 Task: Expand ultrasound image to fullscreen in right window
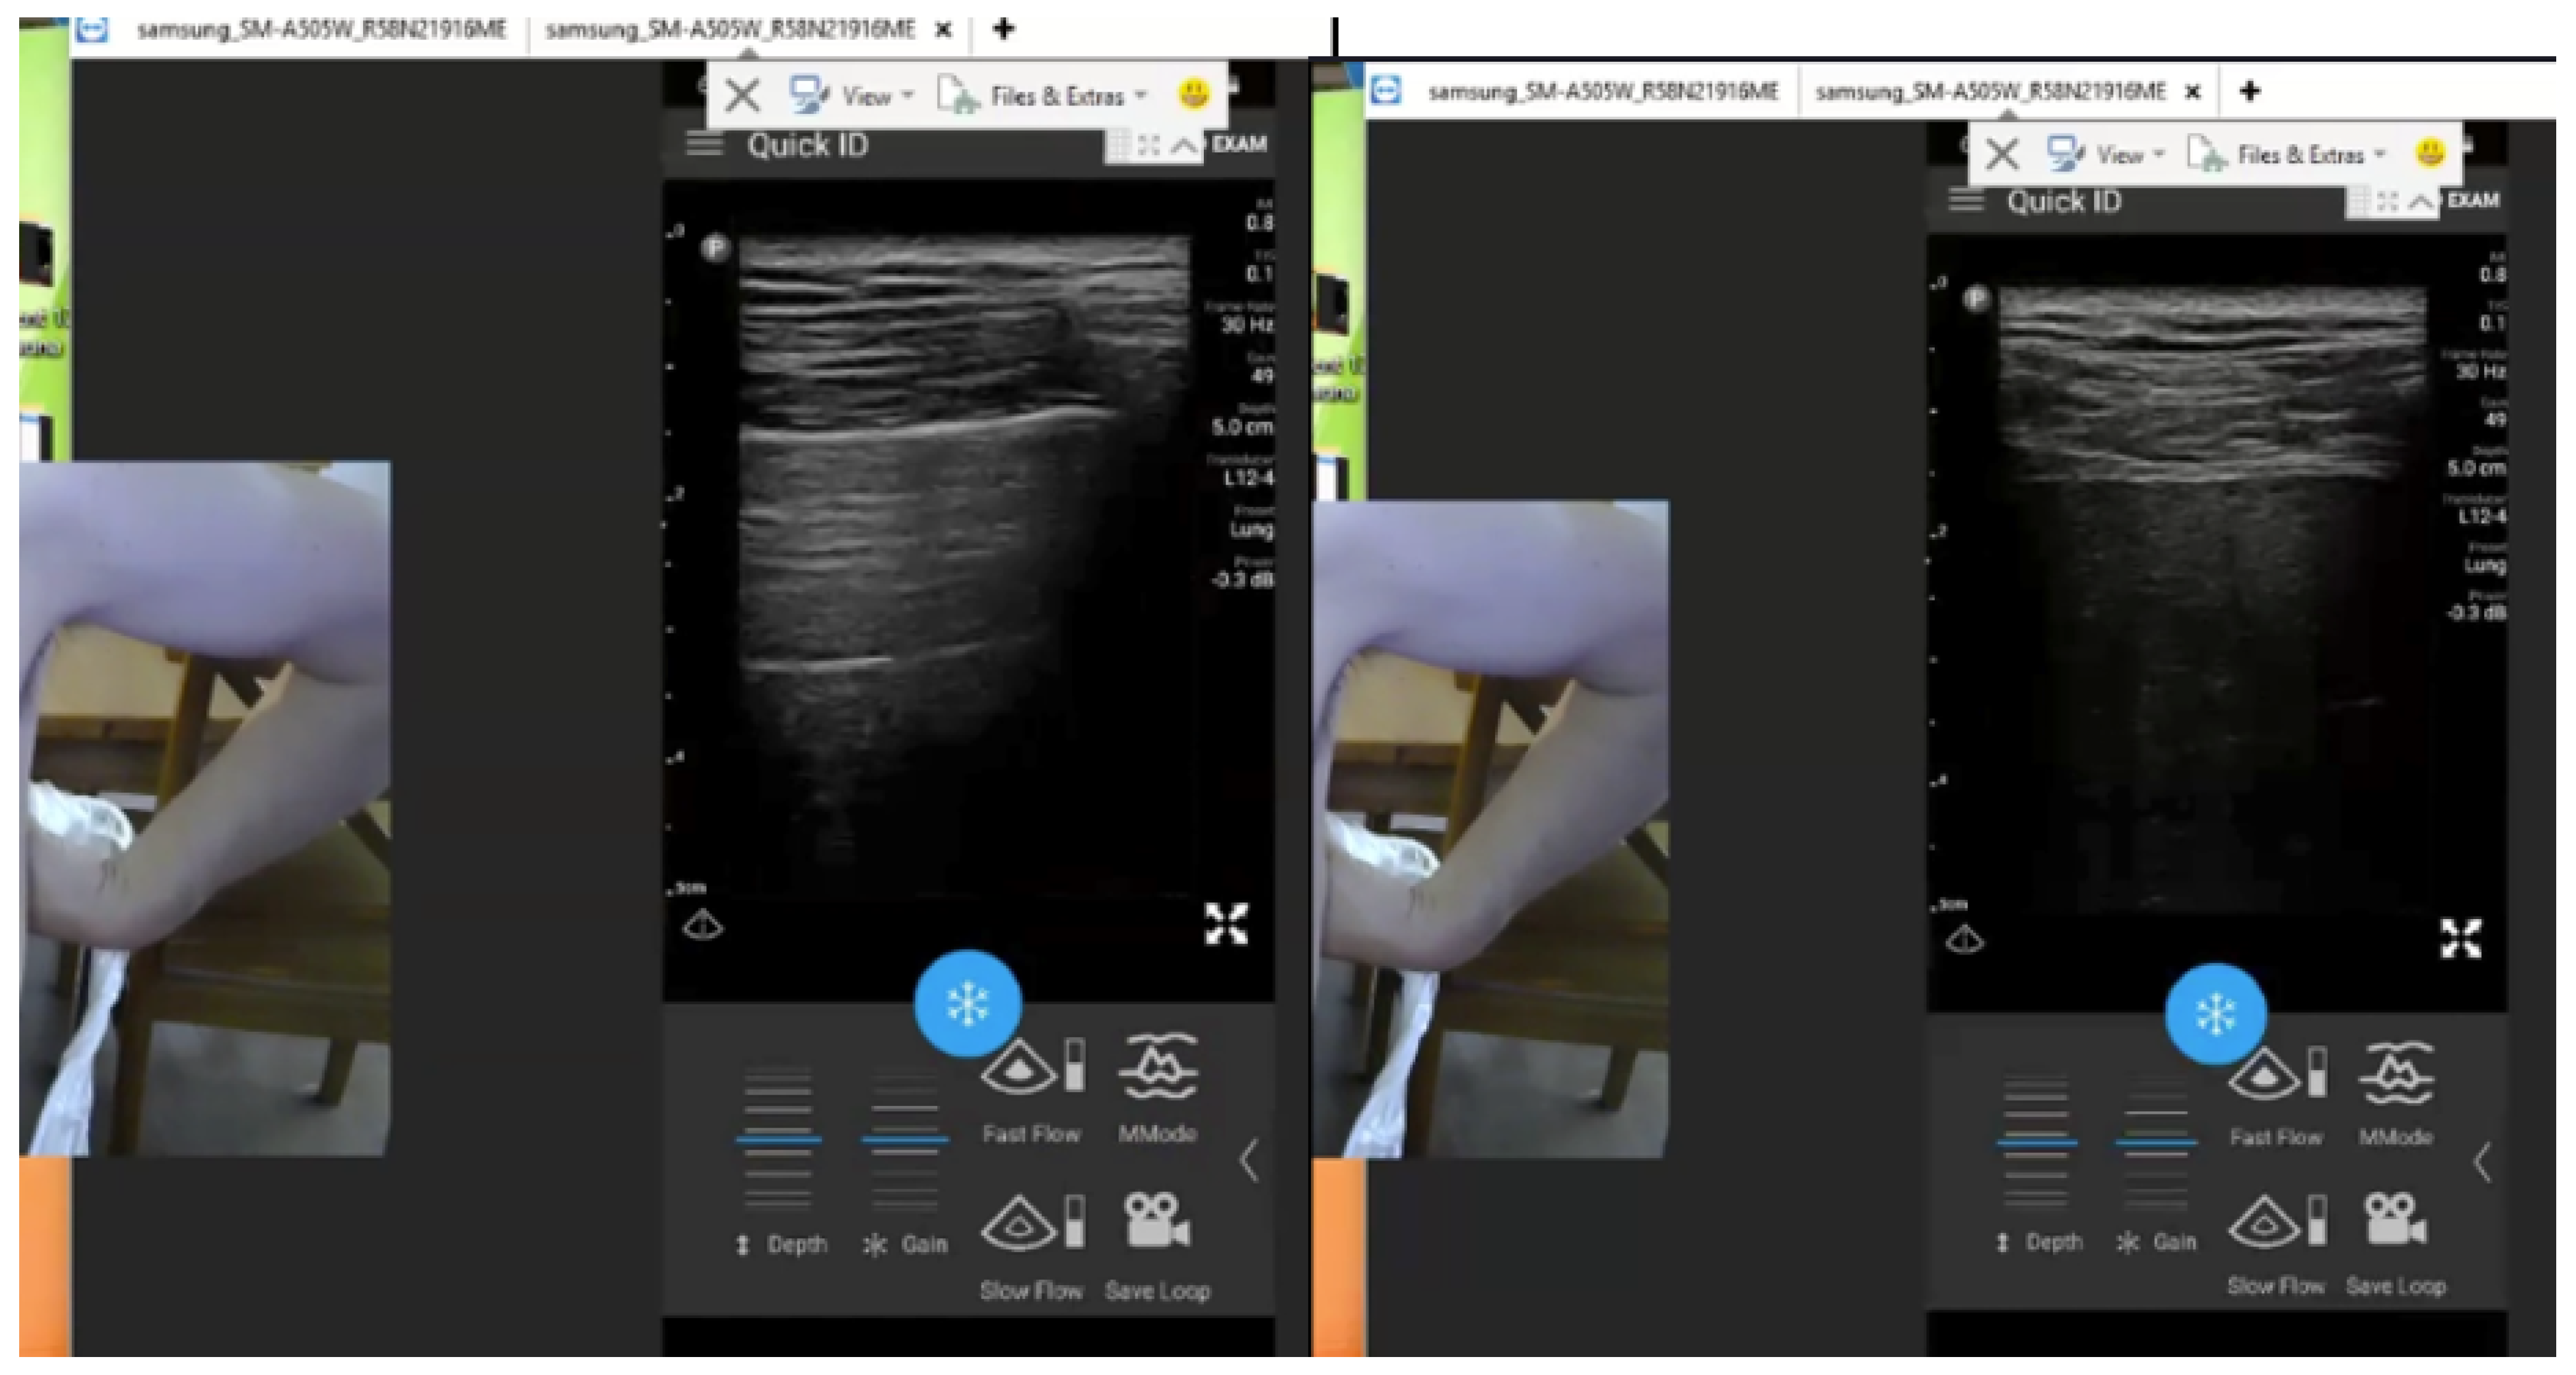point(2460,938)
